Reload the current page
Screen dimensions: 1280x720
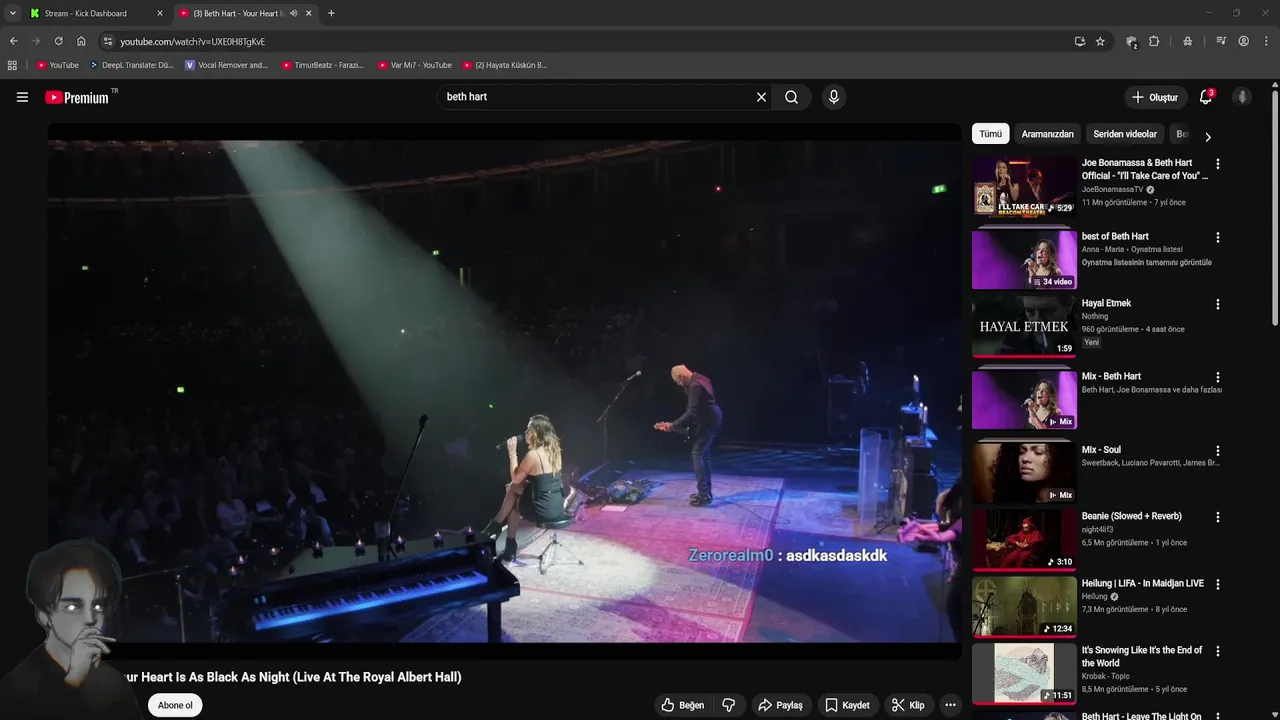point(58,41)
